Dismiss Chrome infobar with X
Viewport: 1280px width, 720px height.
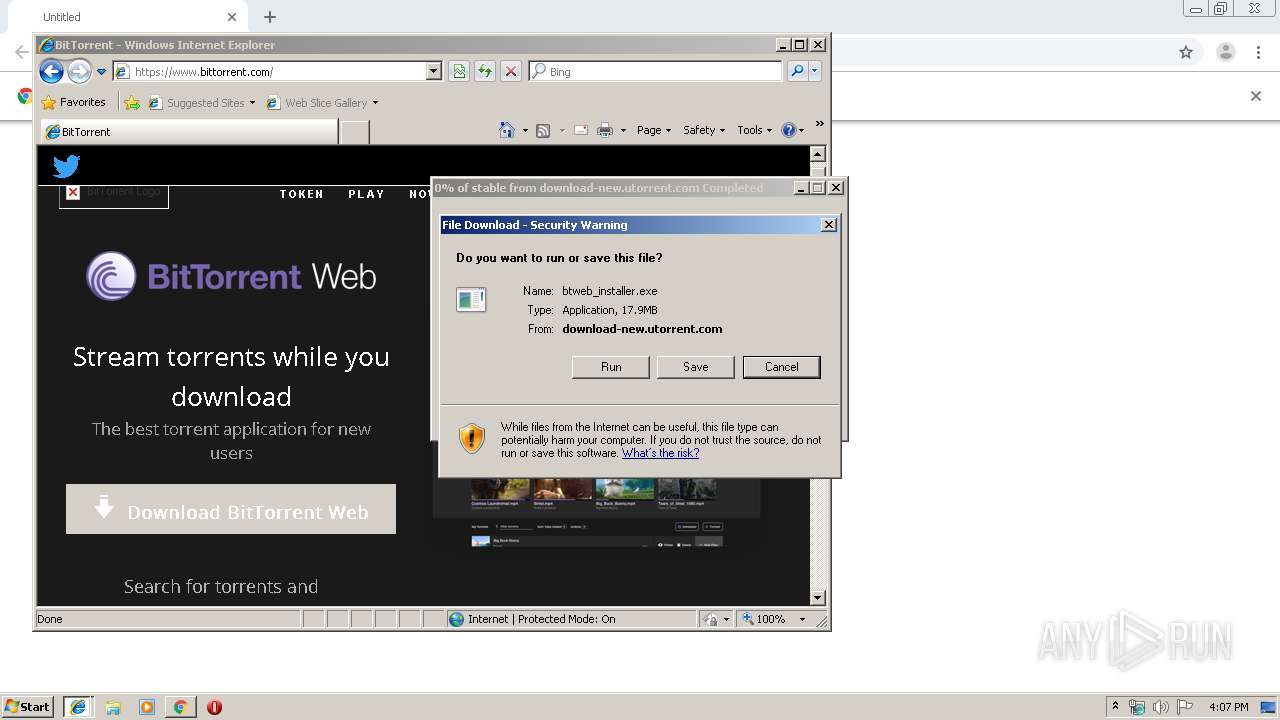coord(1256,96)
